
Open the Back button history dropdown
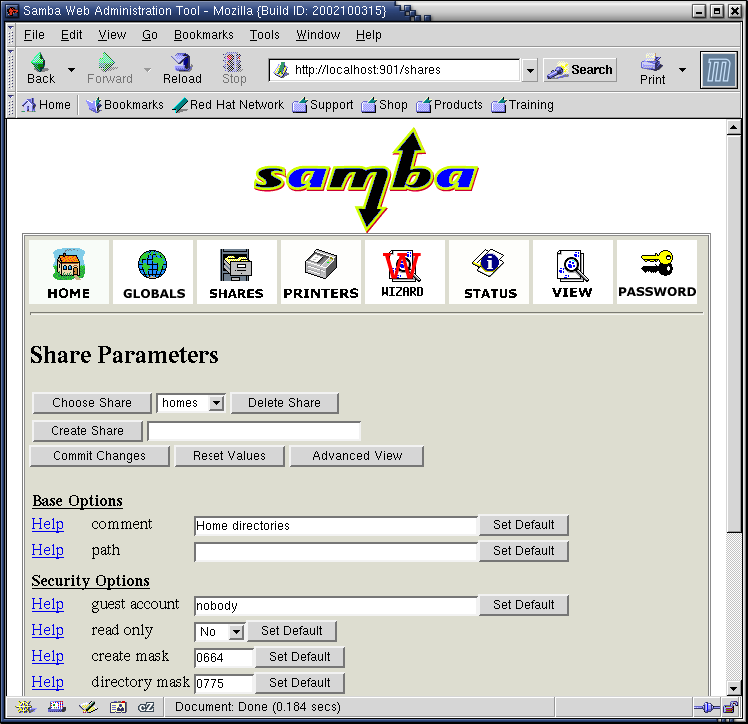72,70
